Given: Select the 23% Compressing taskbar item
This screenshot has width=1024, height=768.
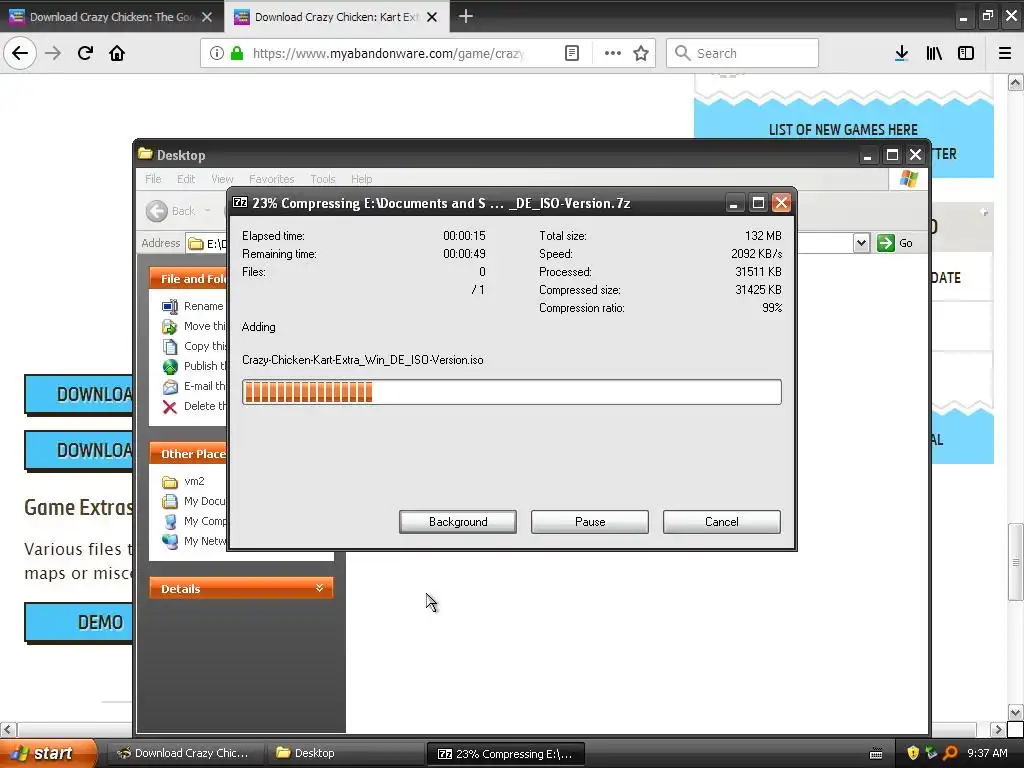Looking at the screenshot, I should click(x=505, y=754).
